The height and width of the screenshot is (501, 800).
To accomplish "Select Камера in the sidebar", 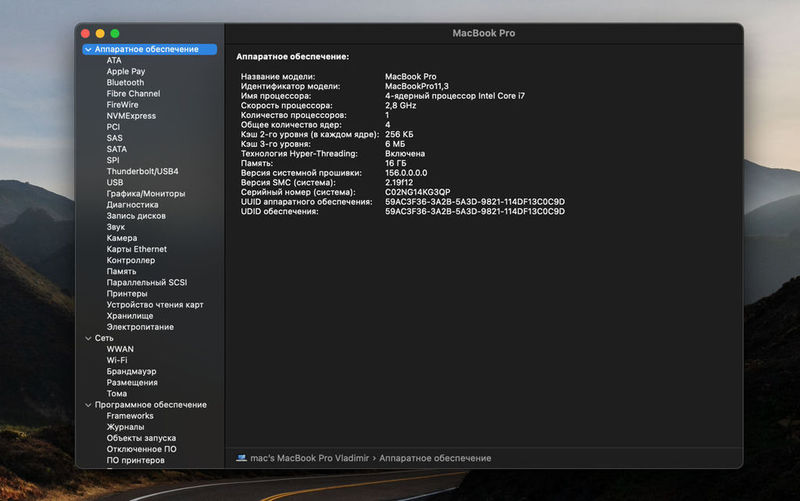I will tap(121, 238).
